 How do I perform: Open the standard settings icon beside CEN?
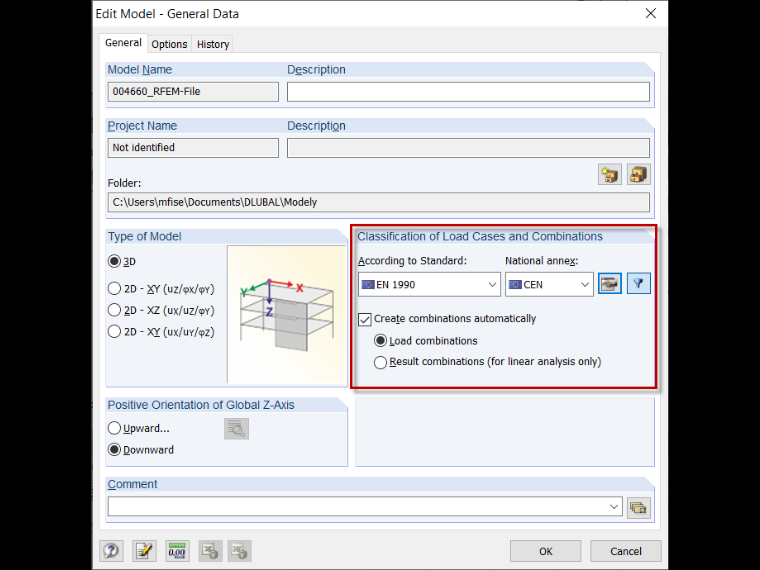pos(610,284)
